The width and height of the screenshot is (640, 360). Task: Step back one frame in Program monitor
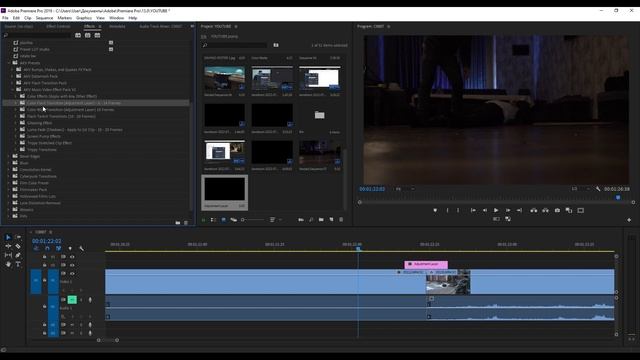click(x=485, y=210)
